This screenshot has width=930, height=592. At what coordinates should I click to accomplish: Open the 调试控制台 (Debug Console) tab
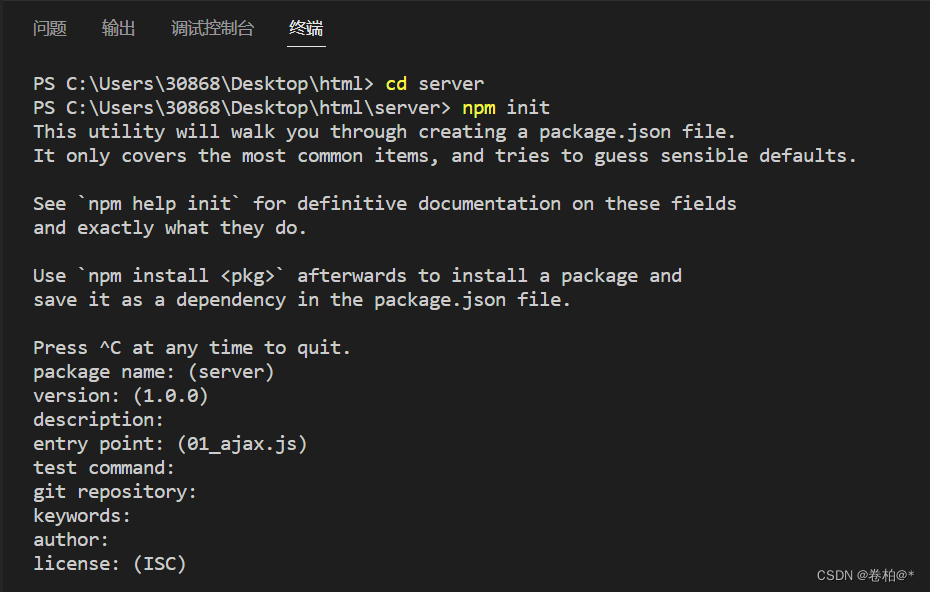[x=212, y=28]
